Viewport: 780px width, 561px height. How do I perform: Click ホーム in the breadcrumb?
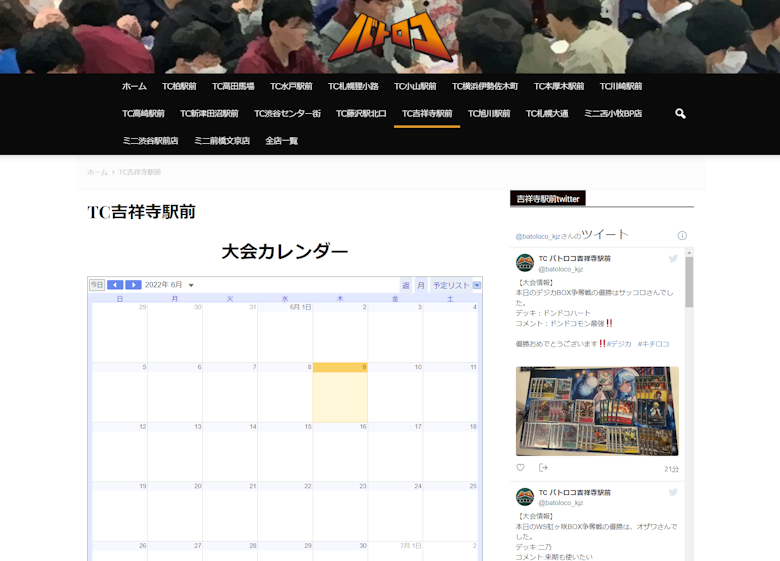pos(98,172)
